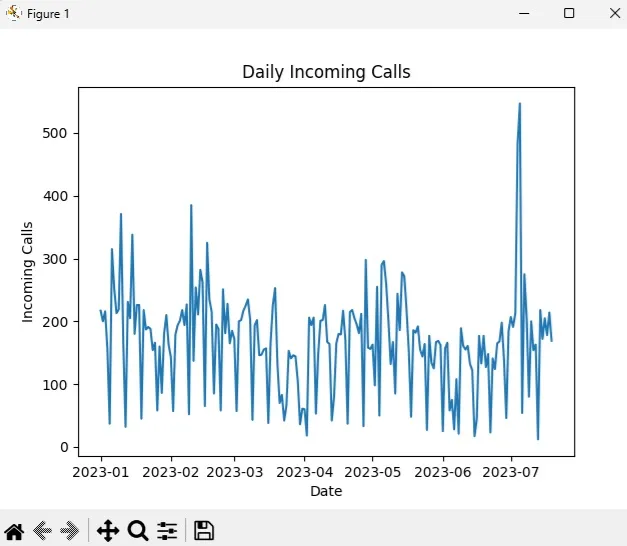Screen dimensions: 627x546
Task: Click the Figure 1 window icon
Action: click(x=13, y=13)
